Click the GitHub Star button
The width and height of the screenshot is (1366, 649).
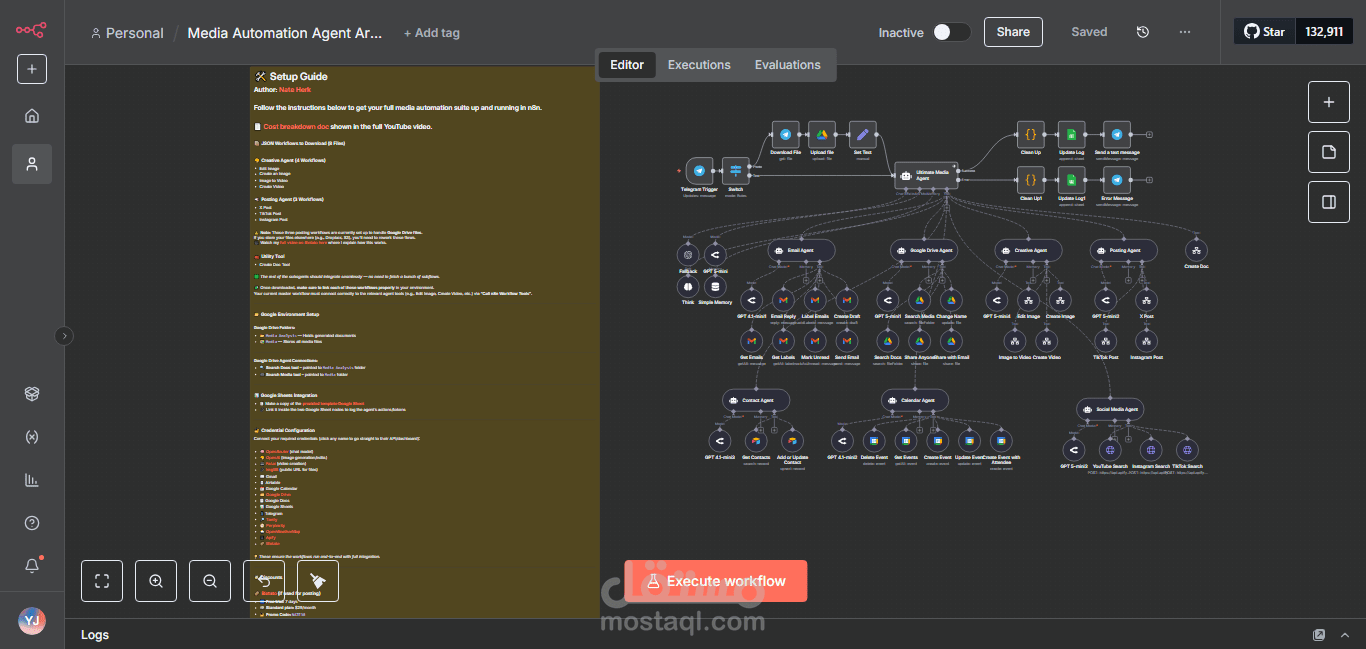click(x=1264, y=32)
